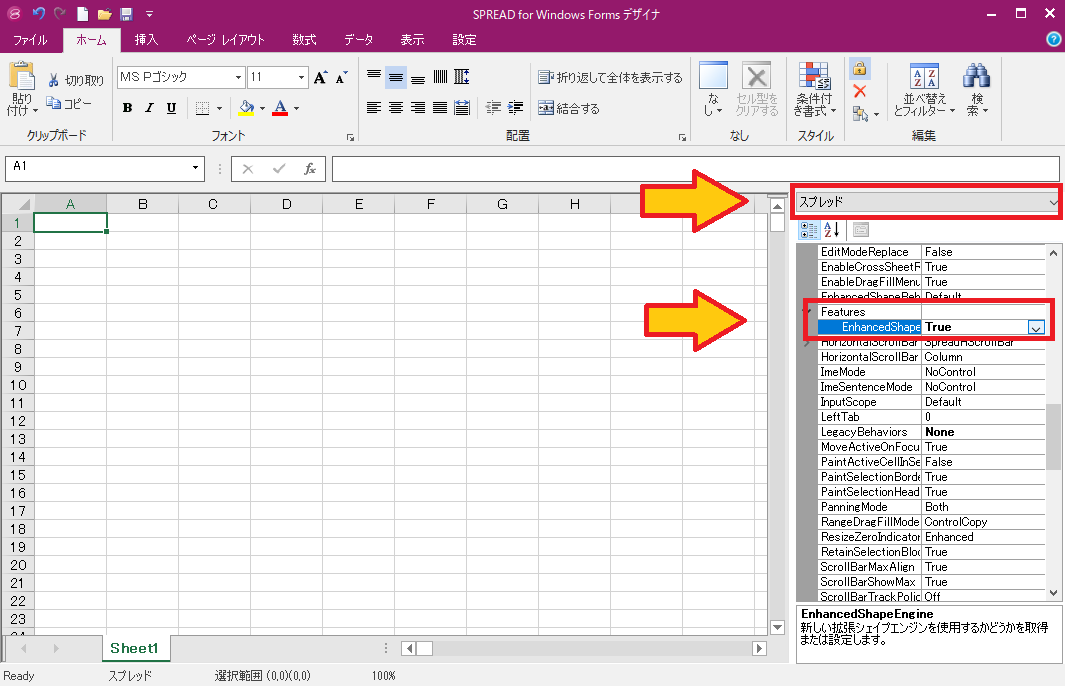Screen dimensions: 1065x686
Task: Open the cell type なし dropdown
Action: click(712, 89)
